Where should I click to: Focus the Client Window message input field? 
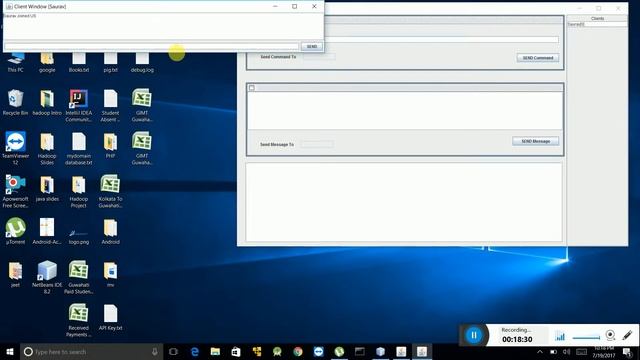pyautogui.click(x=152, y=47)
